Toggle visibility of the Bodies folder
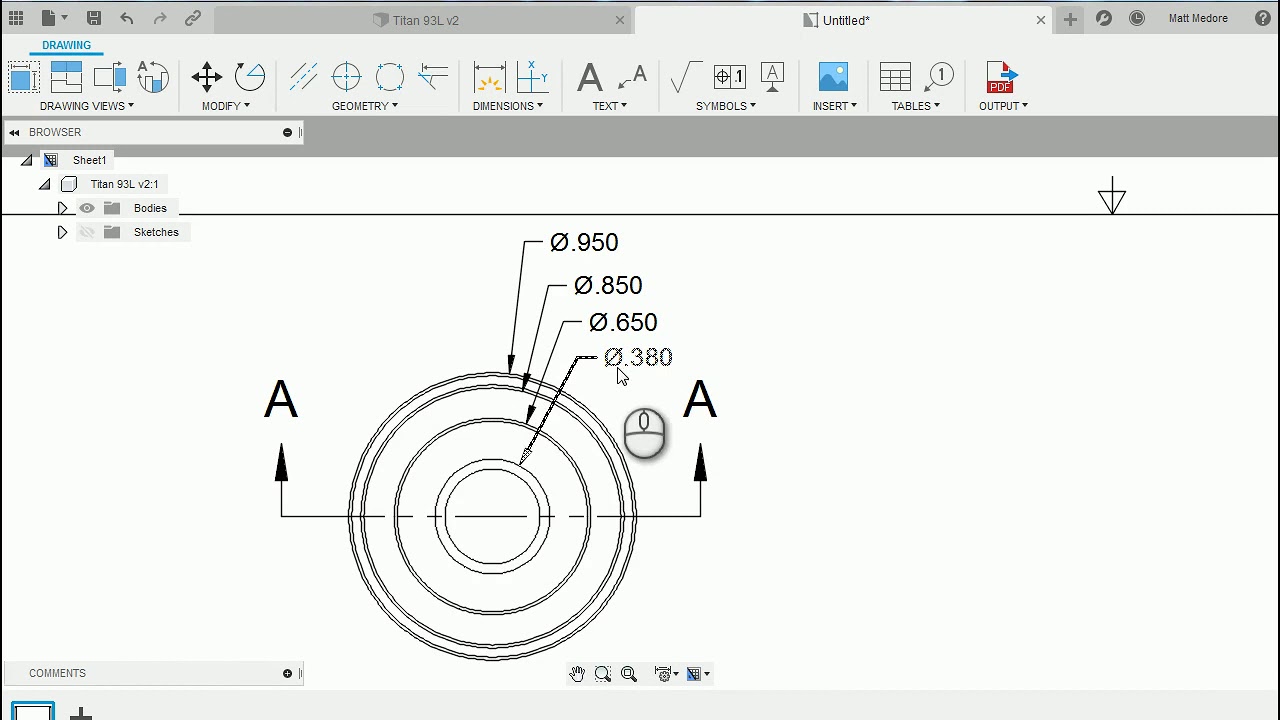Screen dimensions: 1280x720 (87, 208)
